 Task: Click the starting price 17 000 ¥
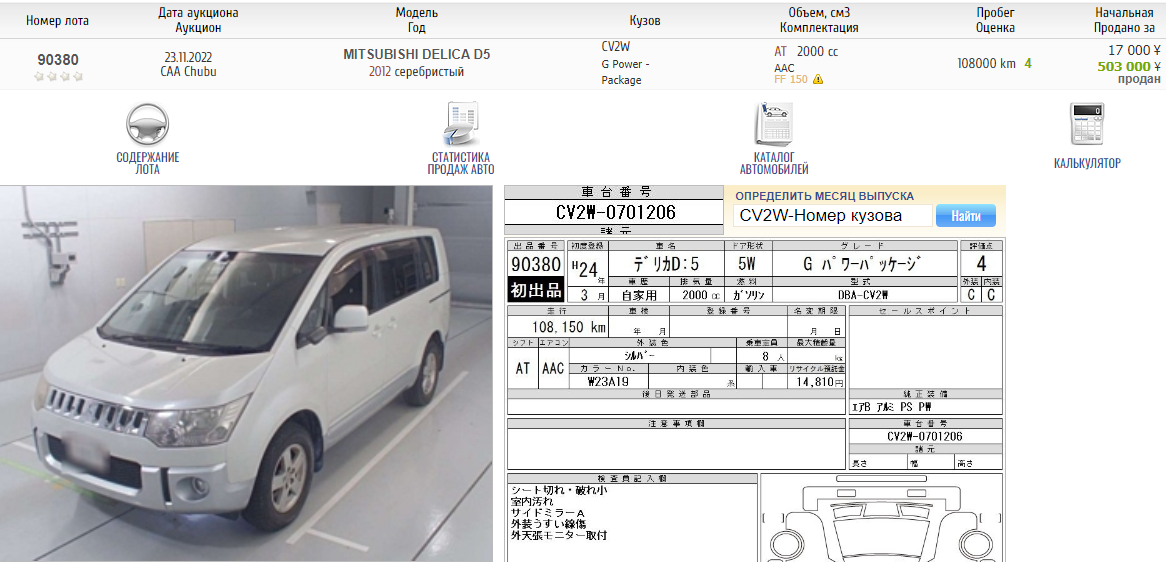pyautogui.click(x=1134, y=51)
